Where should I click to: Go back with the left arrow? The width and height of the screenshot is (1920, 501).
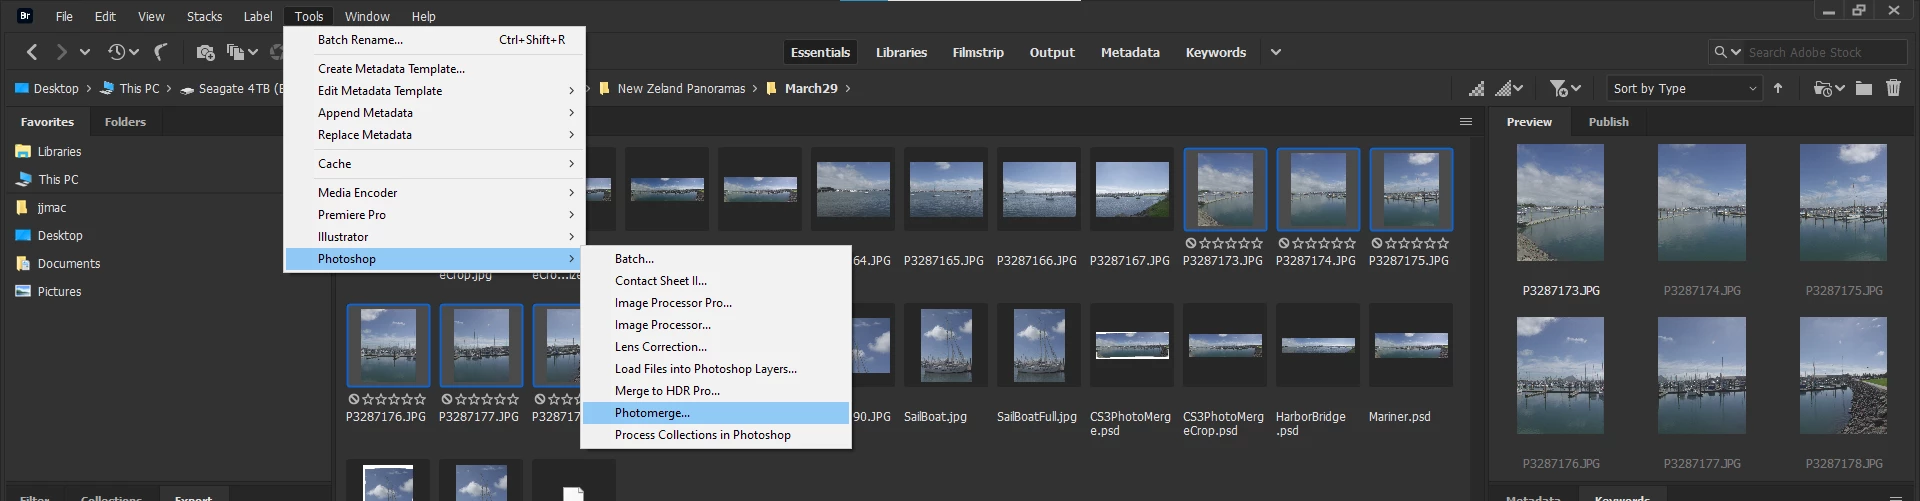32,52
